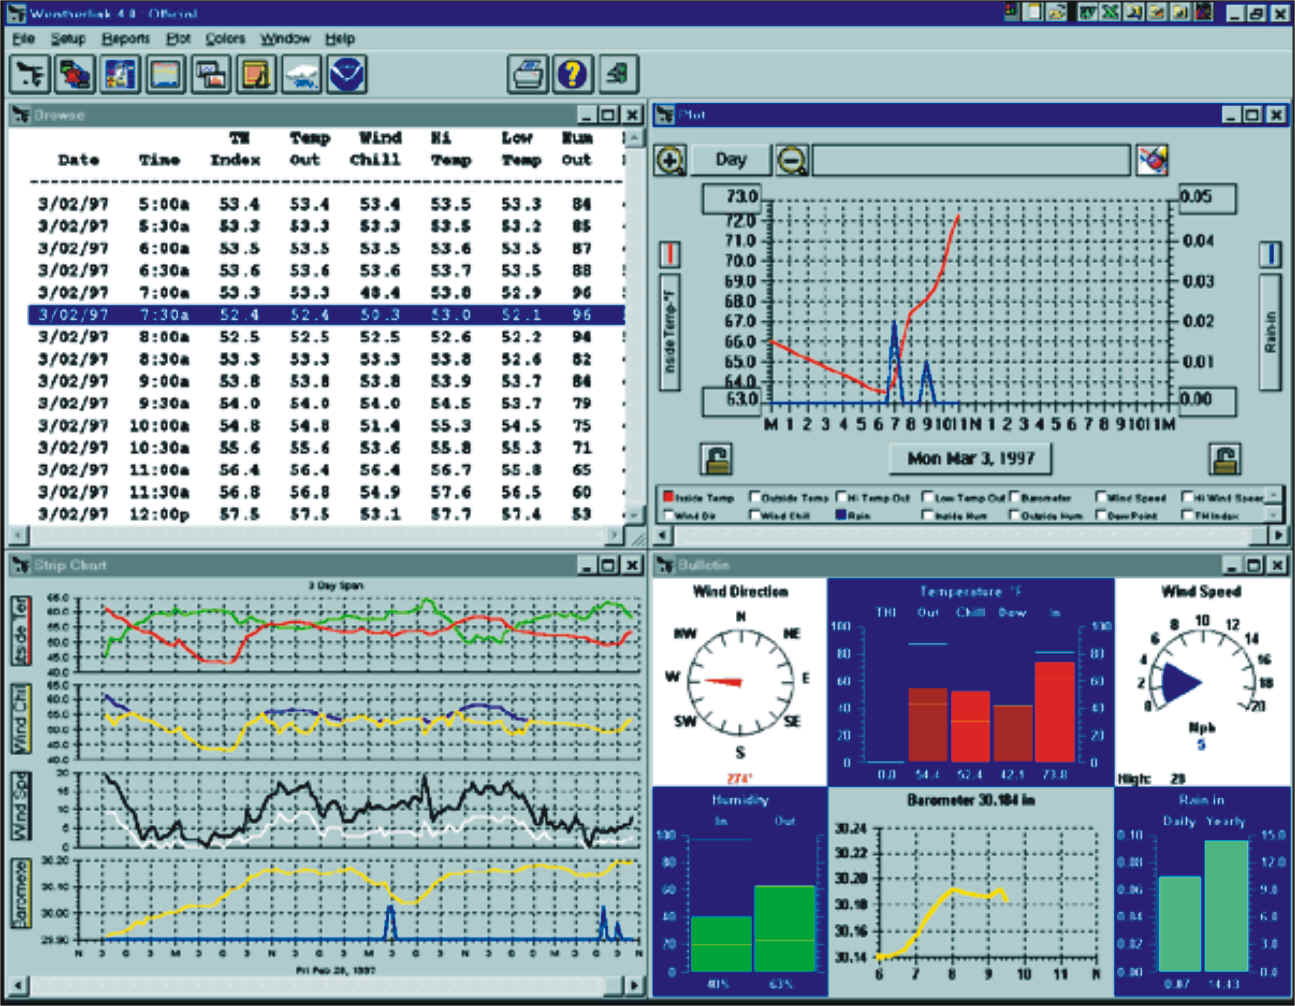Zoom out with the minus magnifier in Plot
This screenshot has height=1006, width=1295.
[792, 160]
